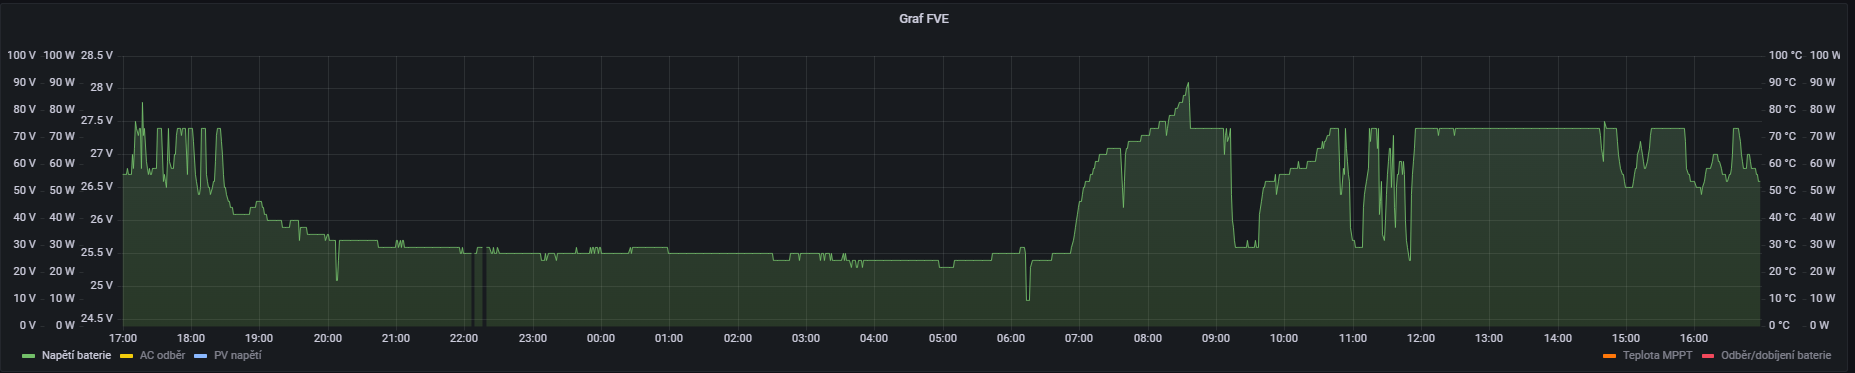1855x373 pixels.
Task: Open the orange Teplota MPPT color swatch
Action: tap(1609, 356)
